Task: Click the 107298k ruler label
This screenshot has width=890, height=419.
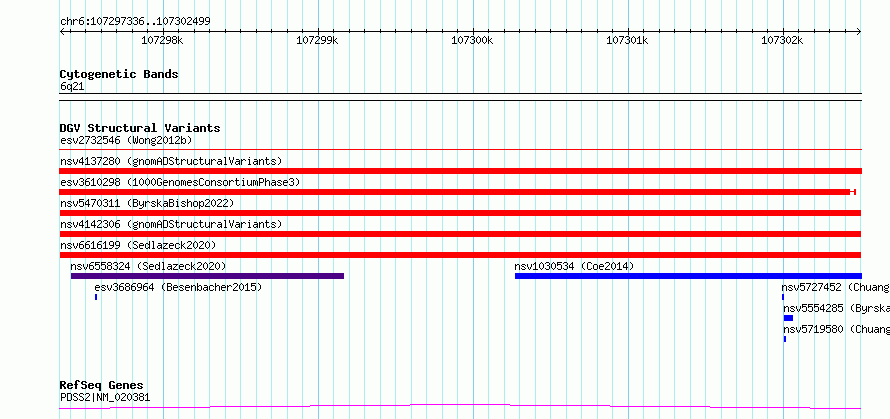Action: 162,40
